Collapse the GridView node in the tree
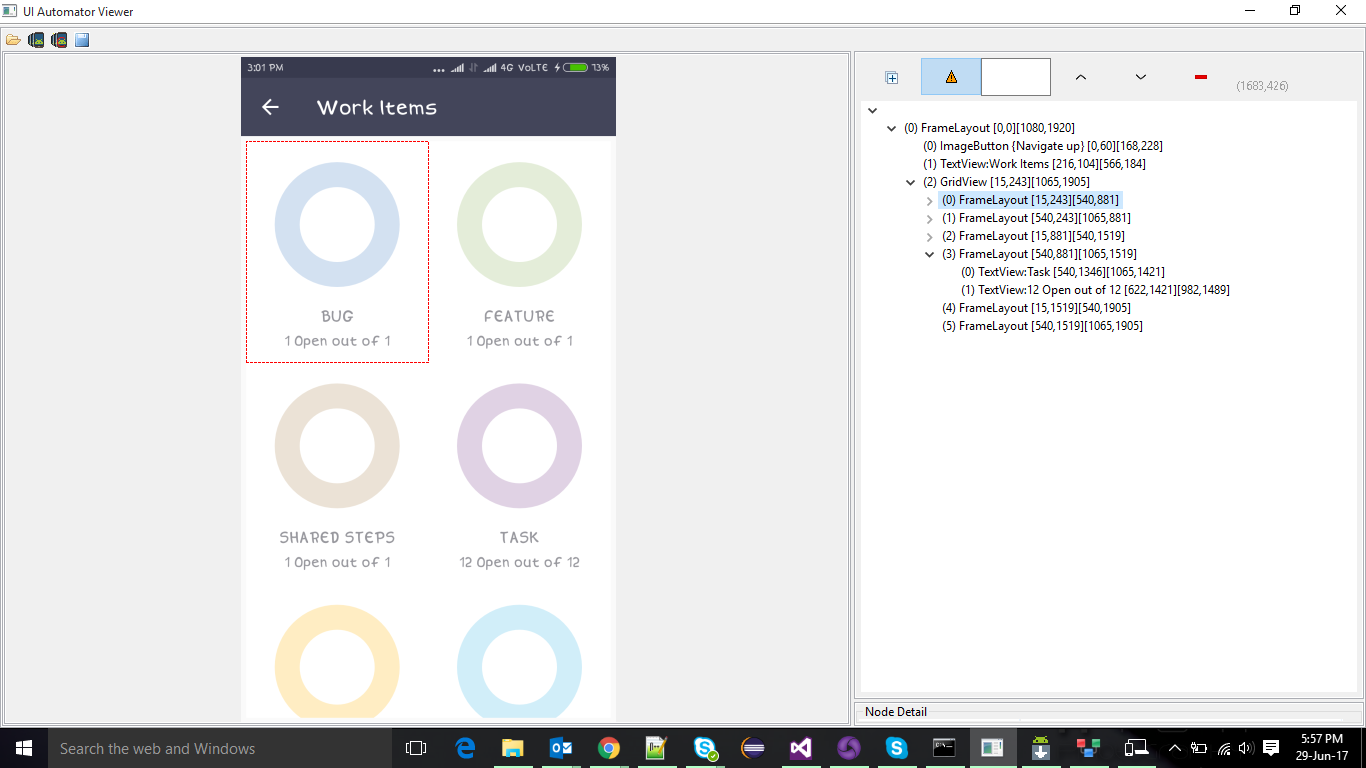This screenshot has width=1366, height=768. [911, 182]
